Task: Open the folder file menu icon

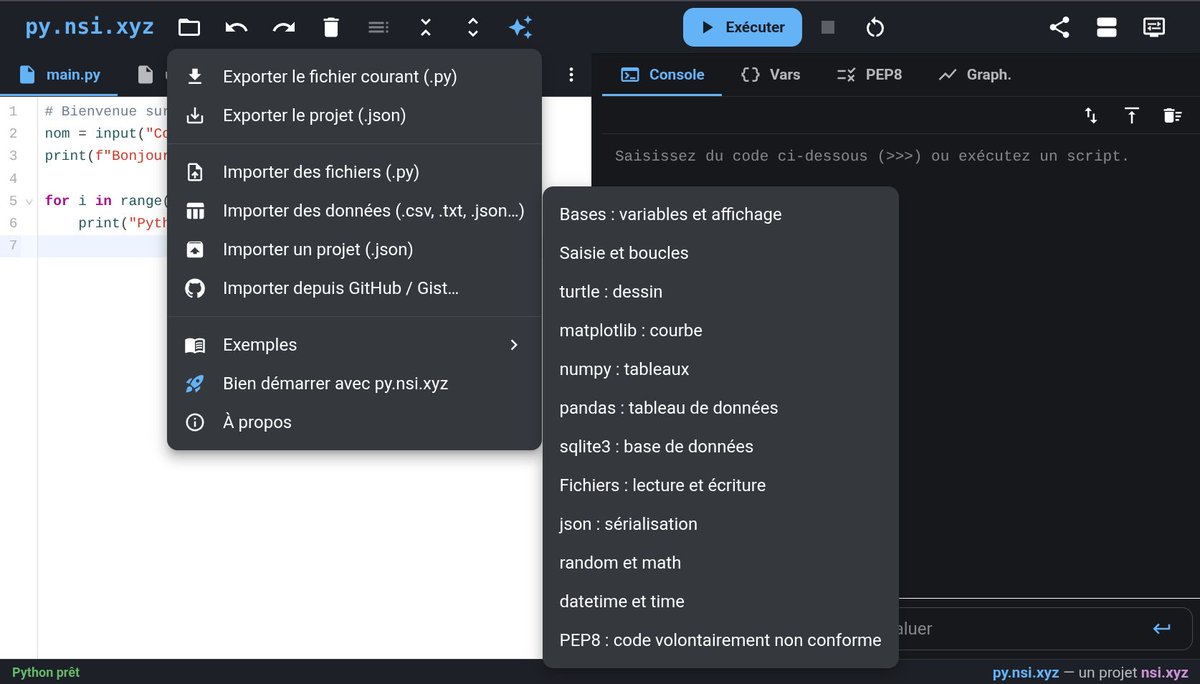Action: pos(189,28)
